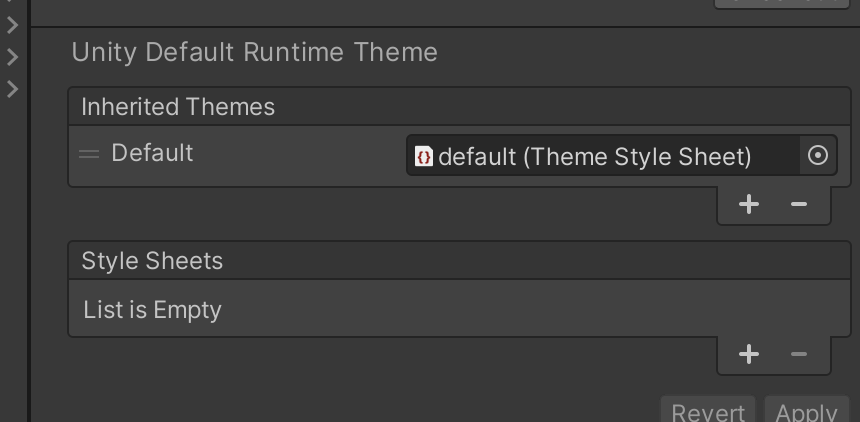Grab the drag handle beside Default entry
This screenshot has height=422, width=860.
point(89,154)
